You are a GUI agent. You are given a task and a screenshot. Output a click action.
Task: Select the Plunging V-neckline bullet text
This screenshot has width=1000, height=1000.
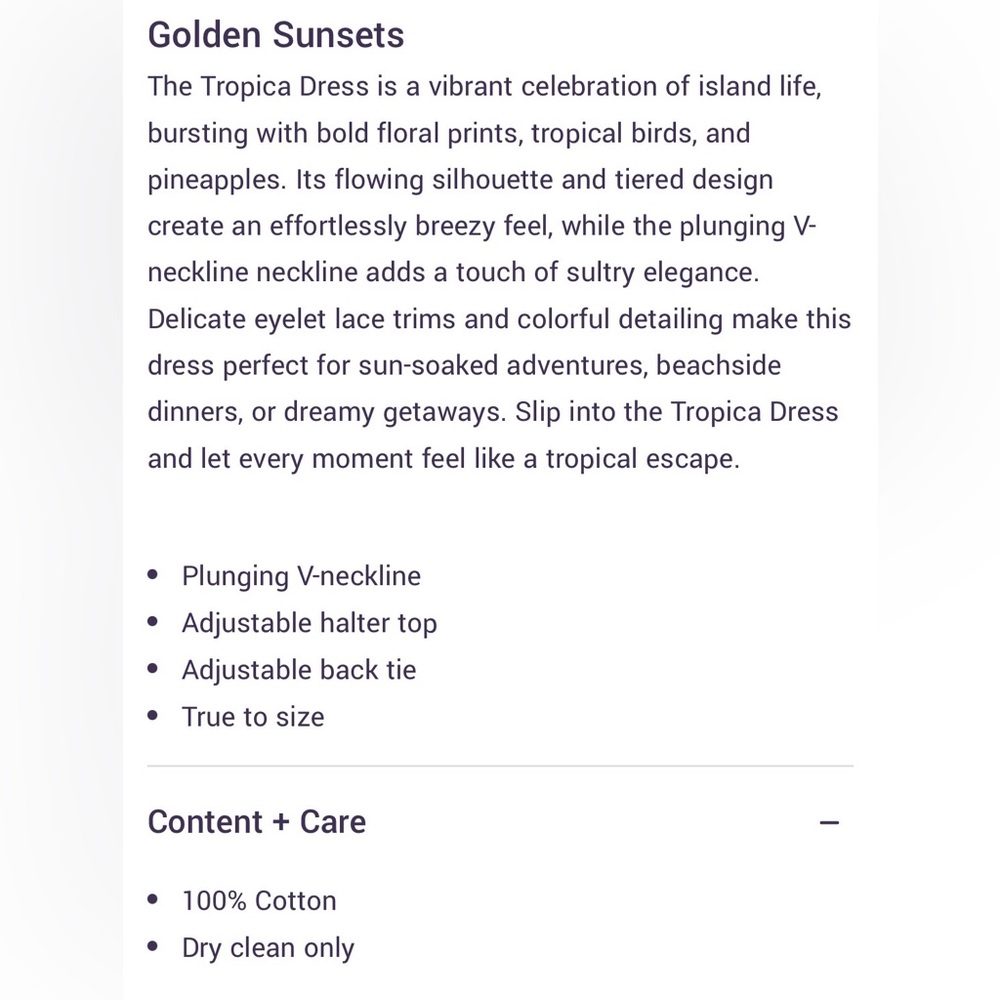click(x=301, y=576)
